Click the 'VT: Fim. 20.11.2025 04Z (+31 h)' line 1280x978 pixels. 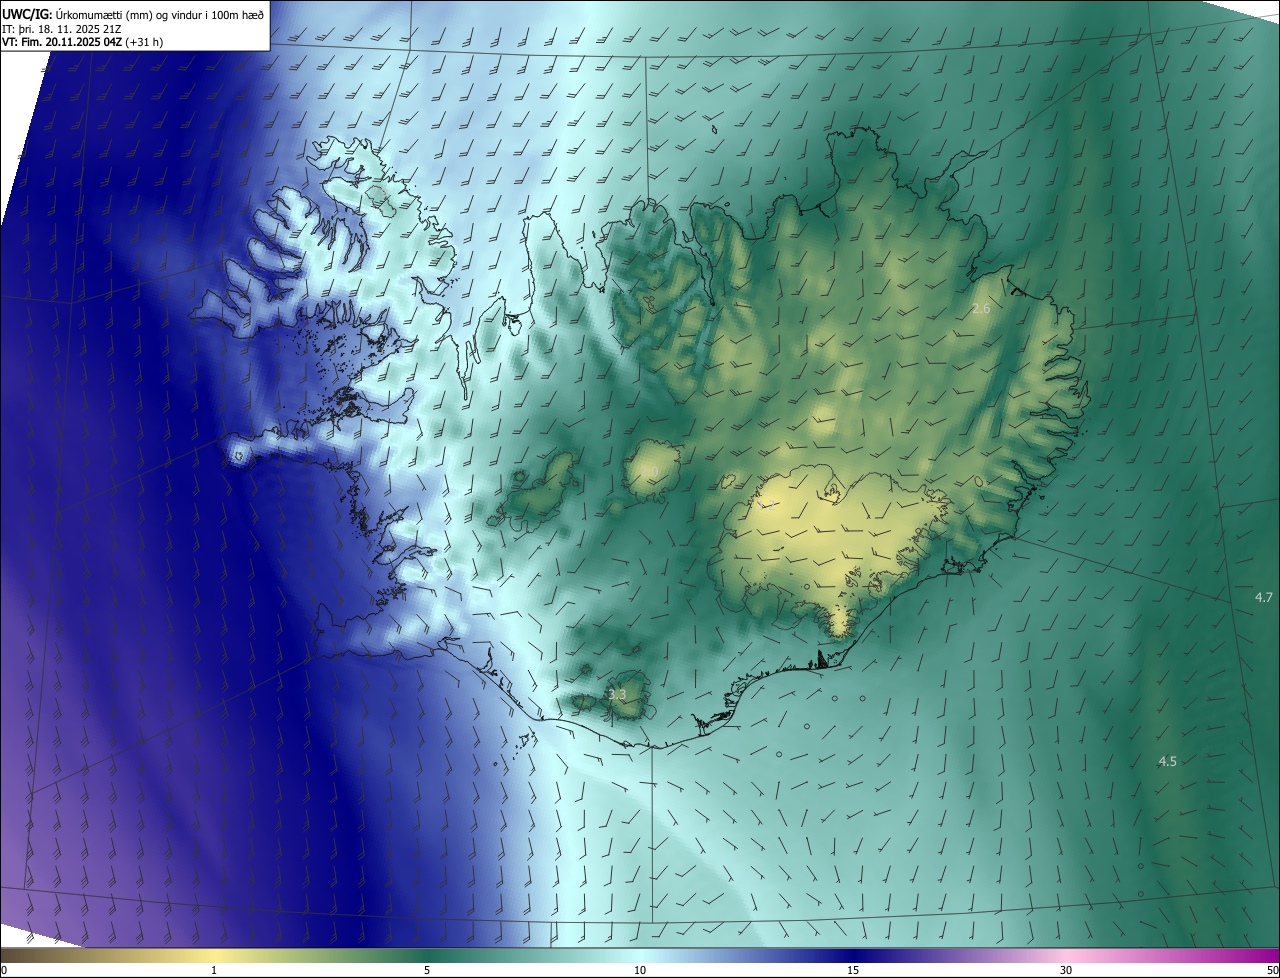82,42
